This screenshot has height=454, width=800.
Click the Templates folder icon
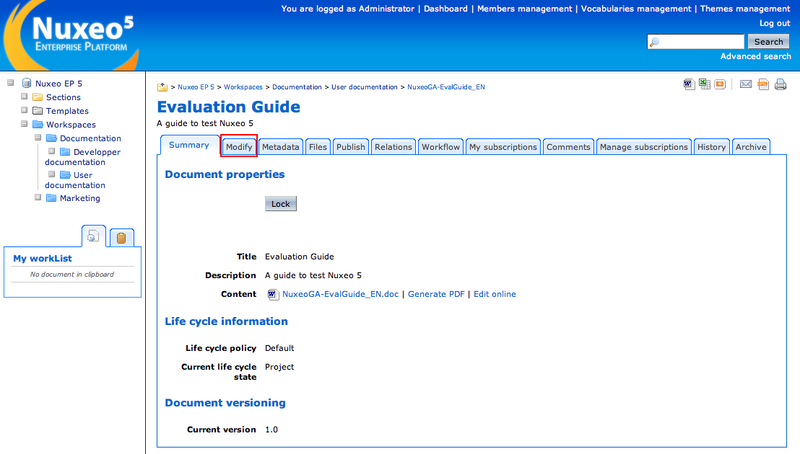point(37,111)
